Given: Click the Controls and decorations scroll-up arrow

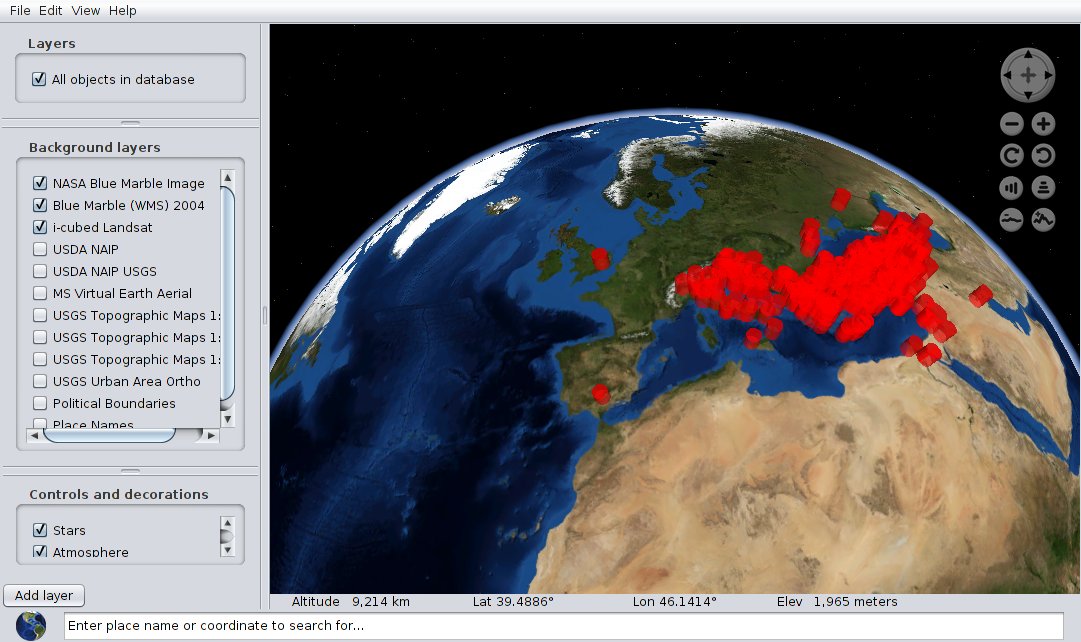Looking at the screenshot, I should point(228,523).
